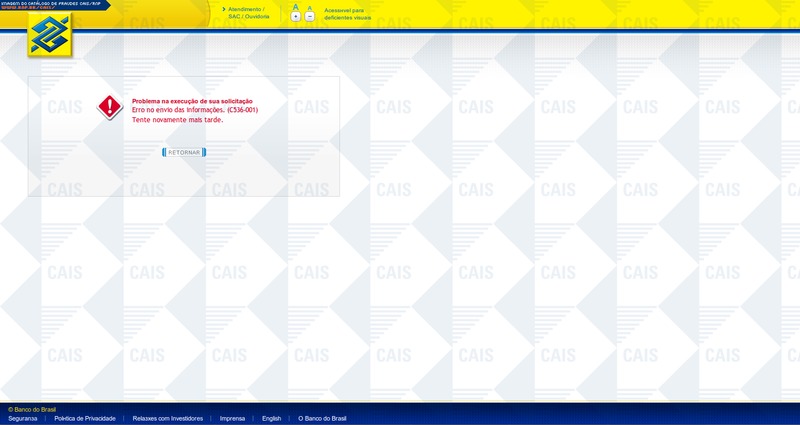
Task: Open the Segurança footer link
Action: (x=24, y=418)
